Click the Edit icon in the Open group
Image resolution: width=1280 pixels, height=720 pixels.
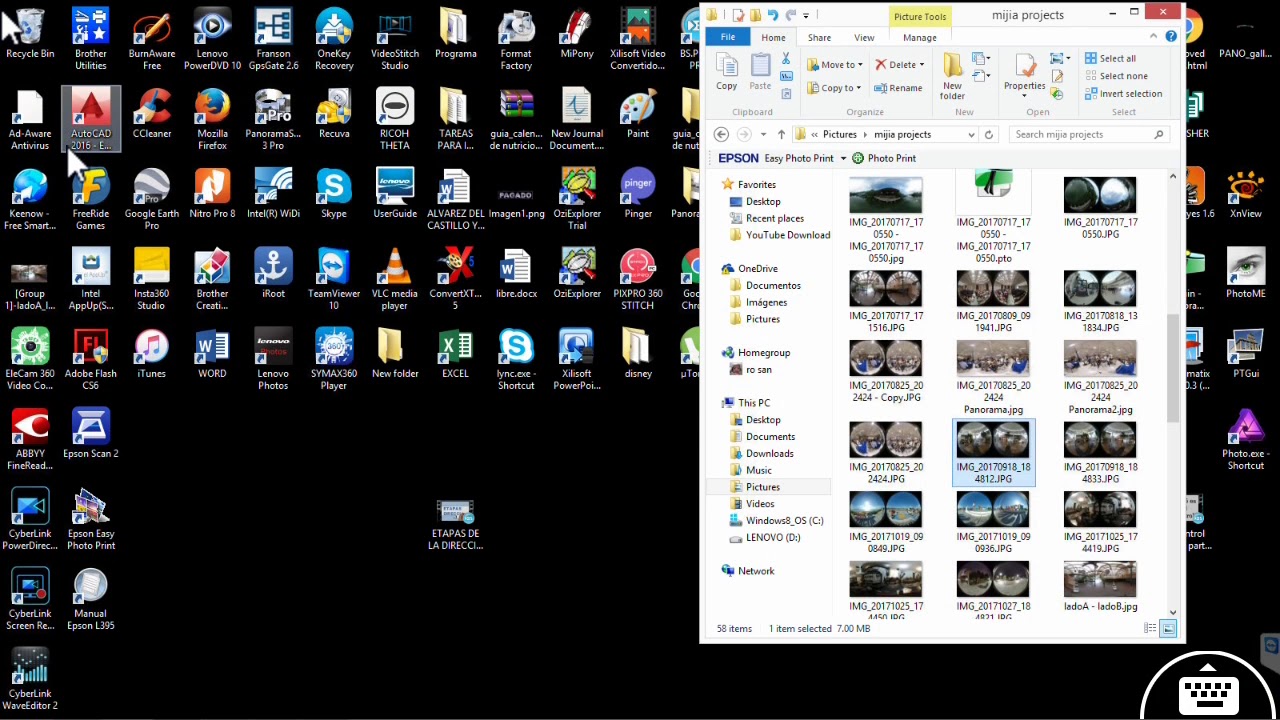(x=1057, y=77)
